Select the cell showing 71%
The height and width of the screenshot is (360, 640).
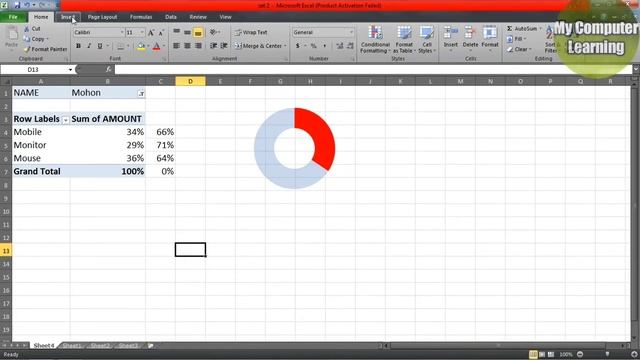(x=160, y=145)
